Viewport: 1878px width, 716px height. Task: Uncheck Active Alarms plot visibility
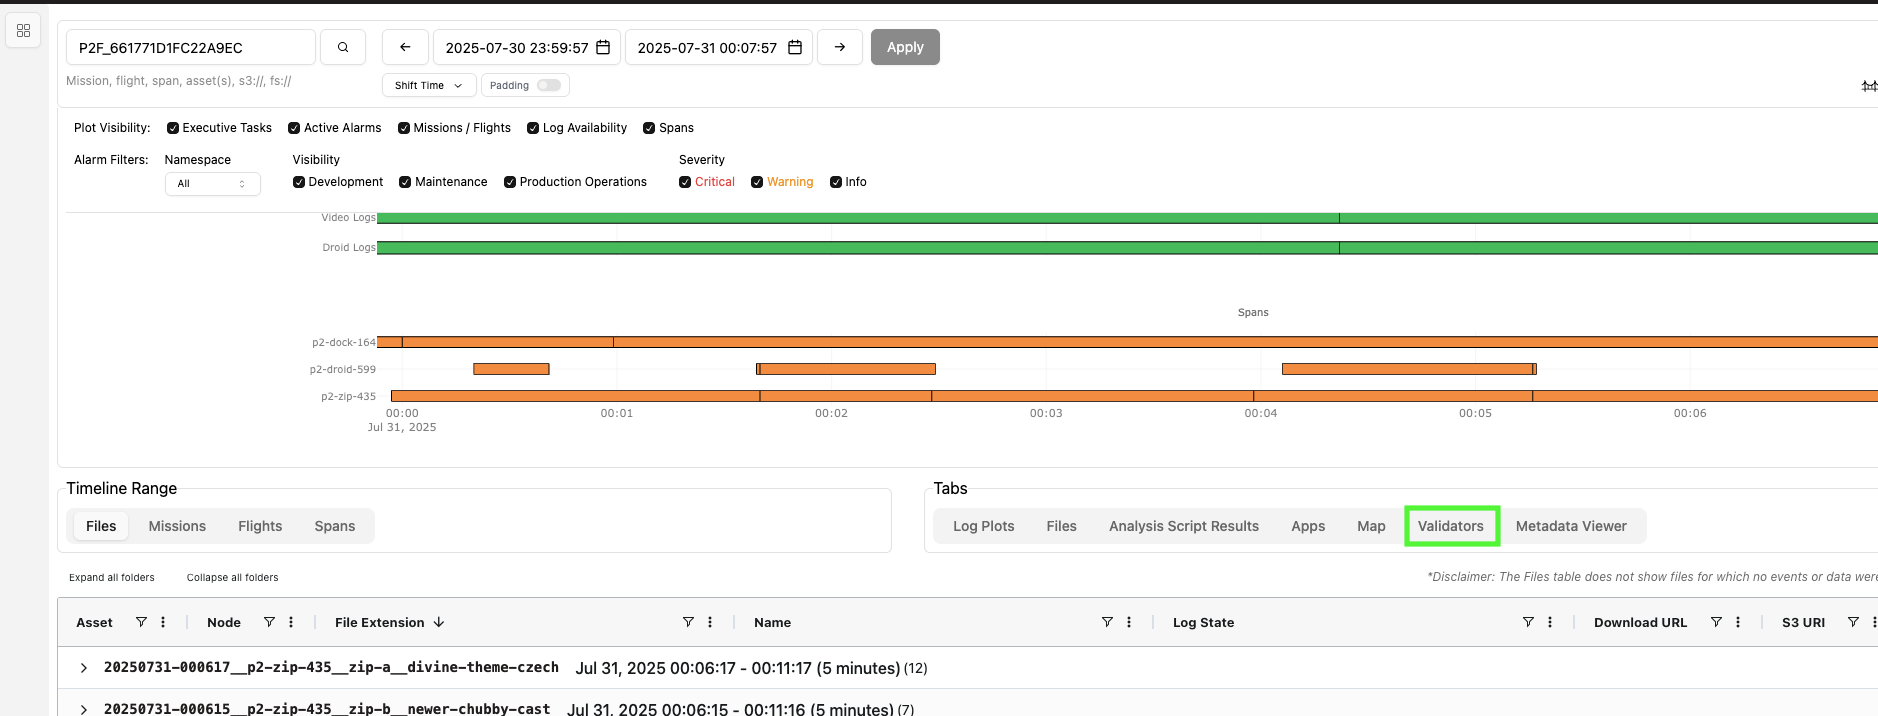pyautogui.click(x=294, y=128)
